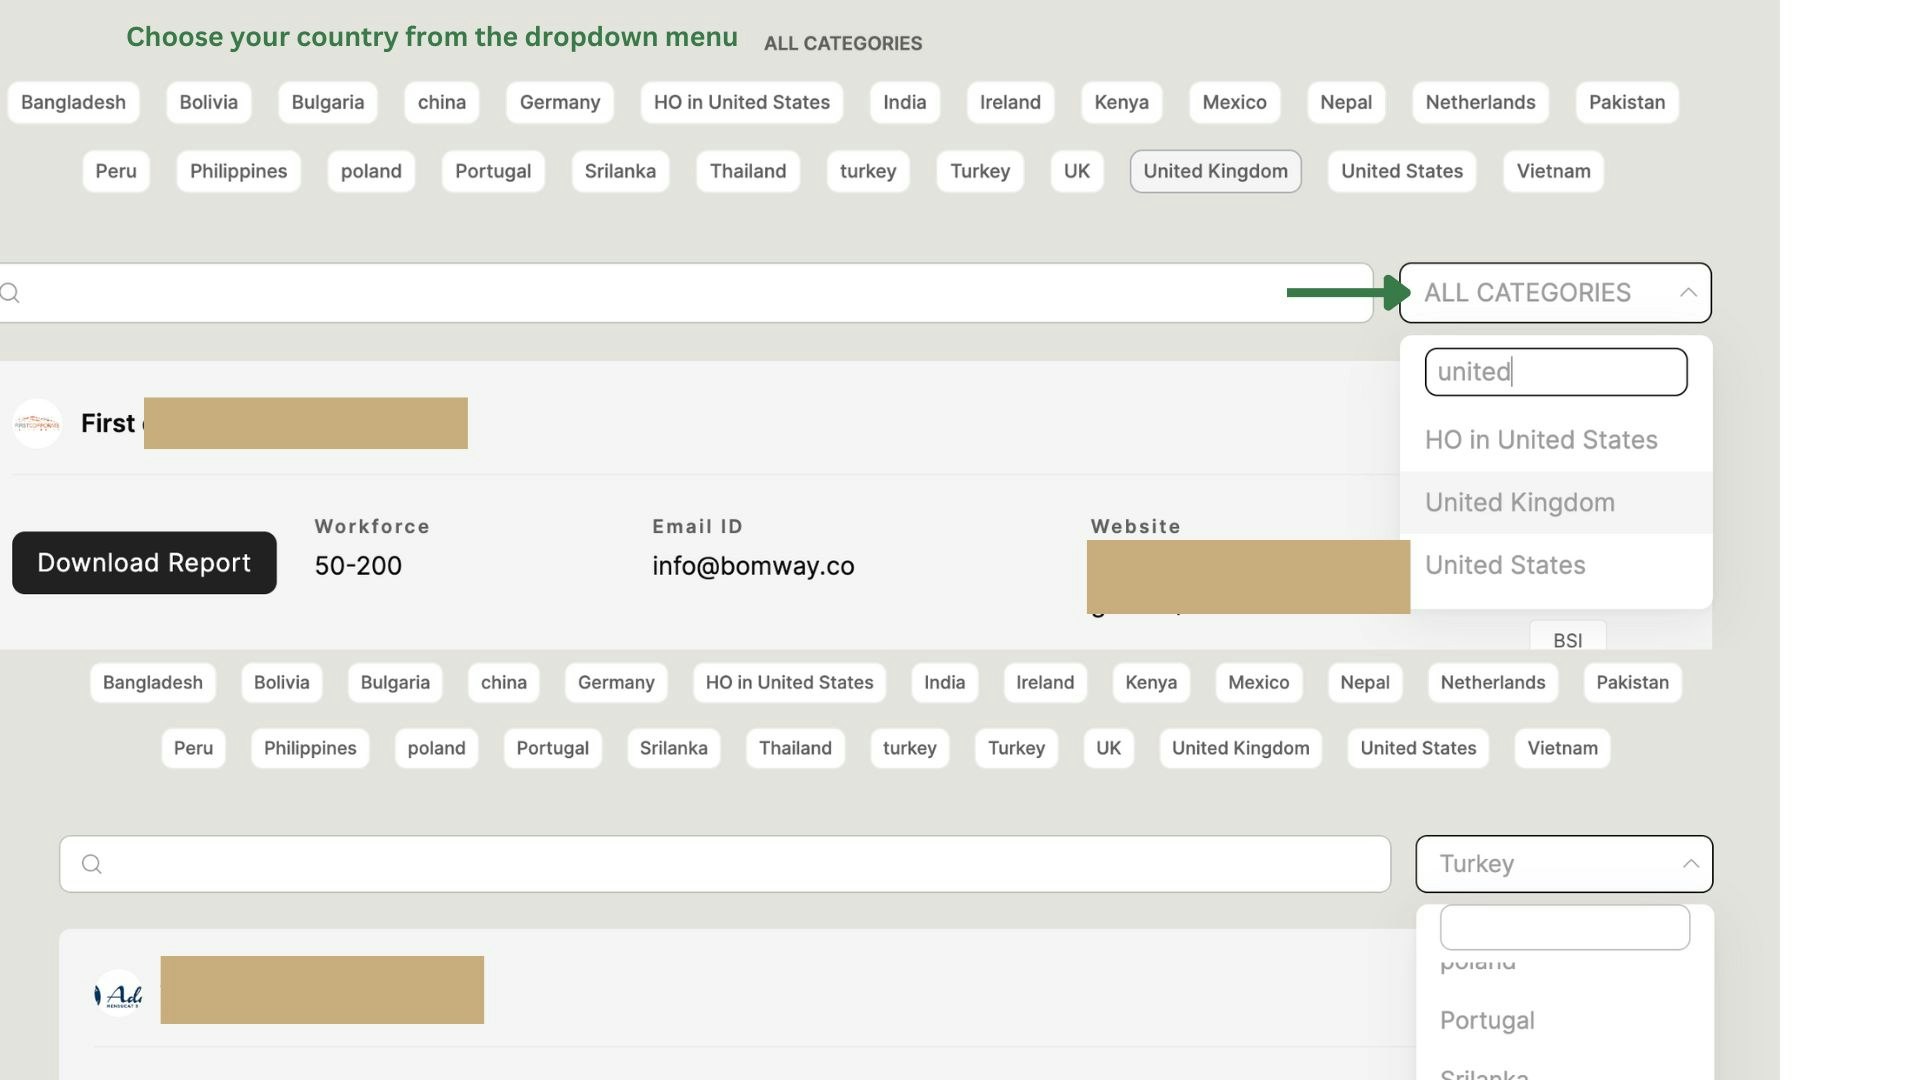Viewport: 1920px width, 1080px height.
Task: Click the company logo thumbnail in second card
Action: (x=118, y=995)
